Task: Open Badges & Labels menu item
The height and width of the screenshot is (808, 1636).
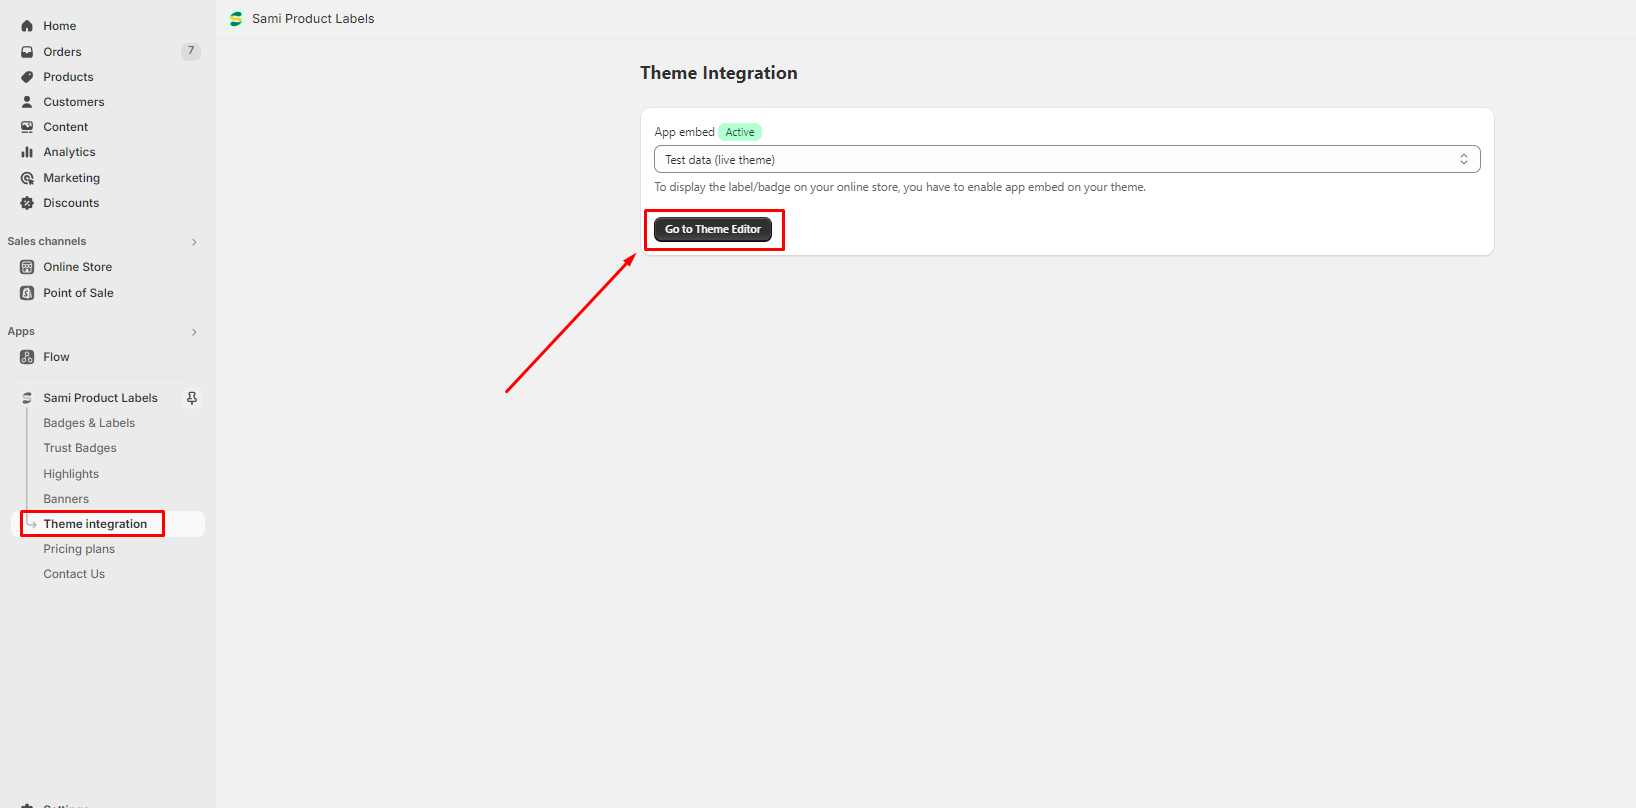Action: click(89, 423)
